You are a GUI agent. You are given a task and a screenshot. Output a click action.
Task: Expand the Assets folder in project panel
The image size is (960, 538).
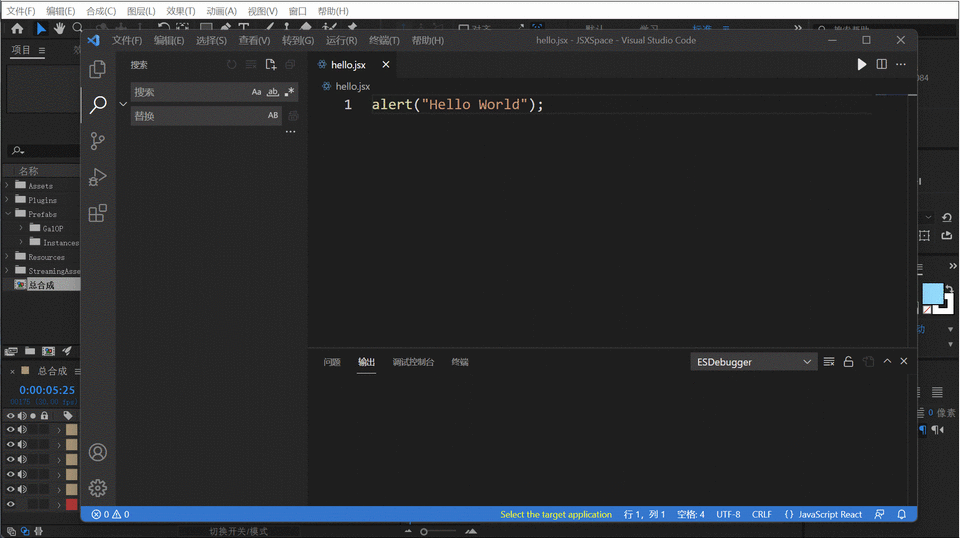[7, 185]
